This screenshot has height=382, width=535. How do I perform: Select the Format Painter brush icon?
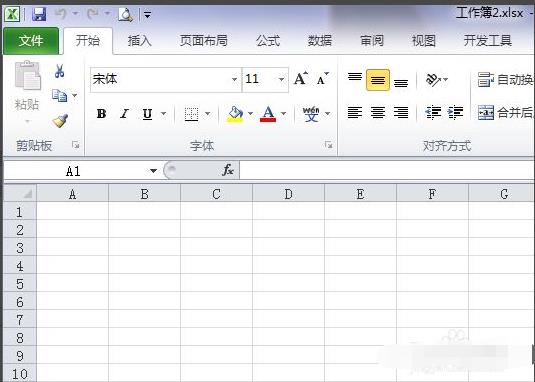point(60,121)
